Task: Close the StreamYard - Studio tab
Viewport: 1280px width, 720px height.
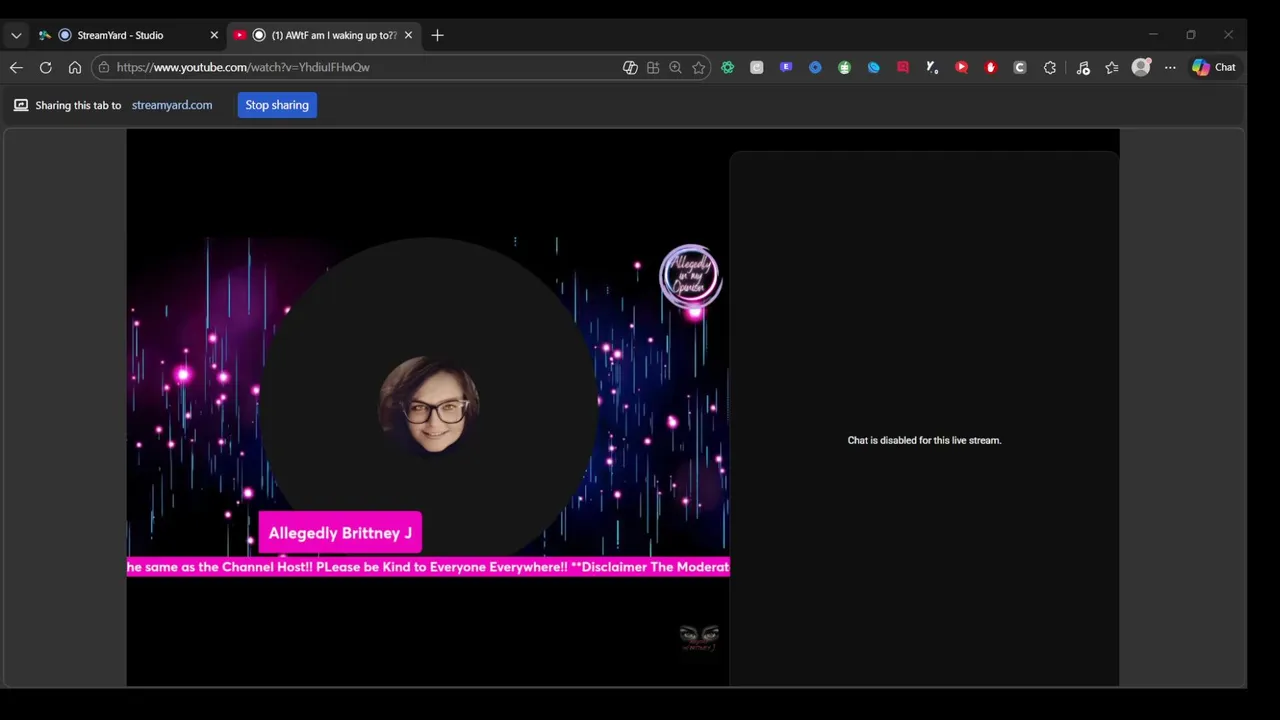Action: 214,35
